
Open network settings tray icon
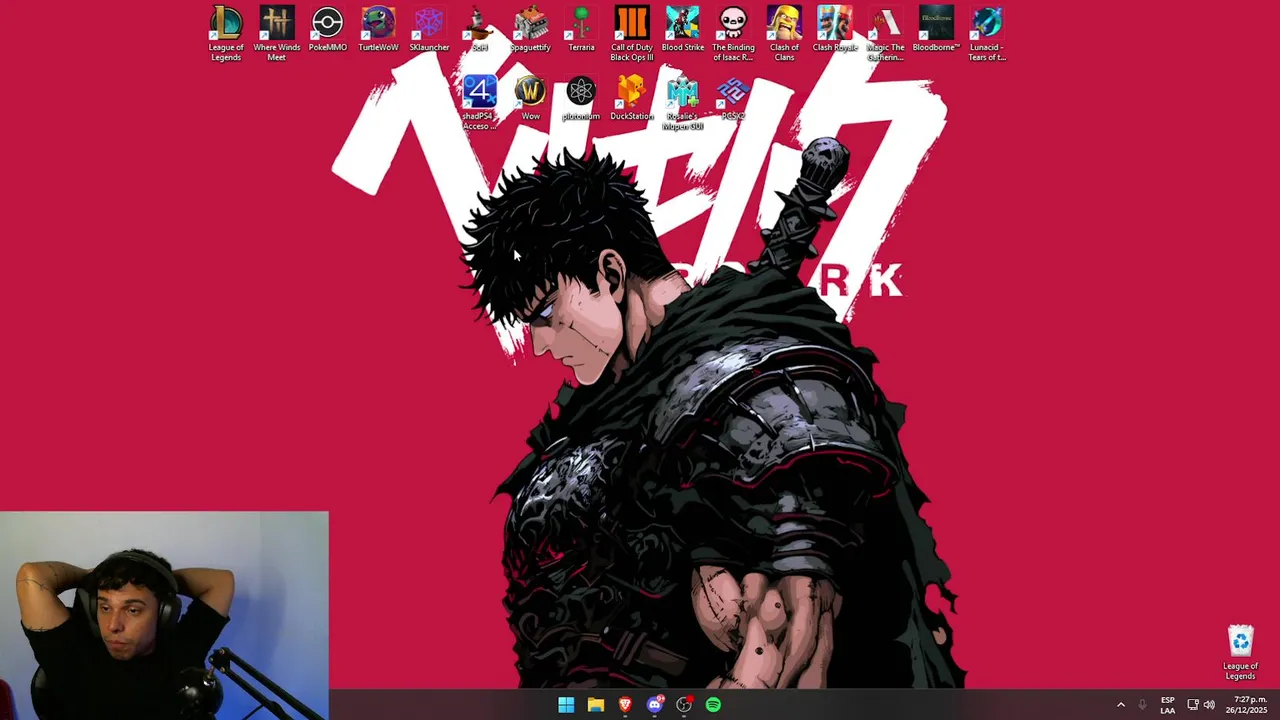[1192, 705]
